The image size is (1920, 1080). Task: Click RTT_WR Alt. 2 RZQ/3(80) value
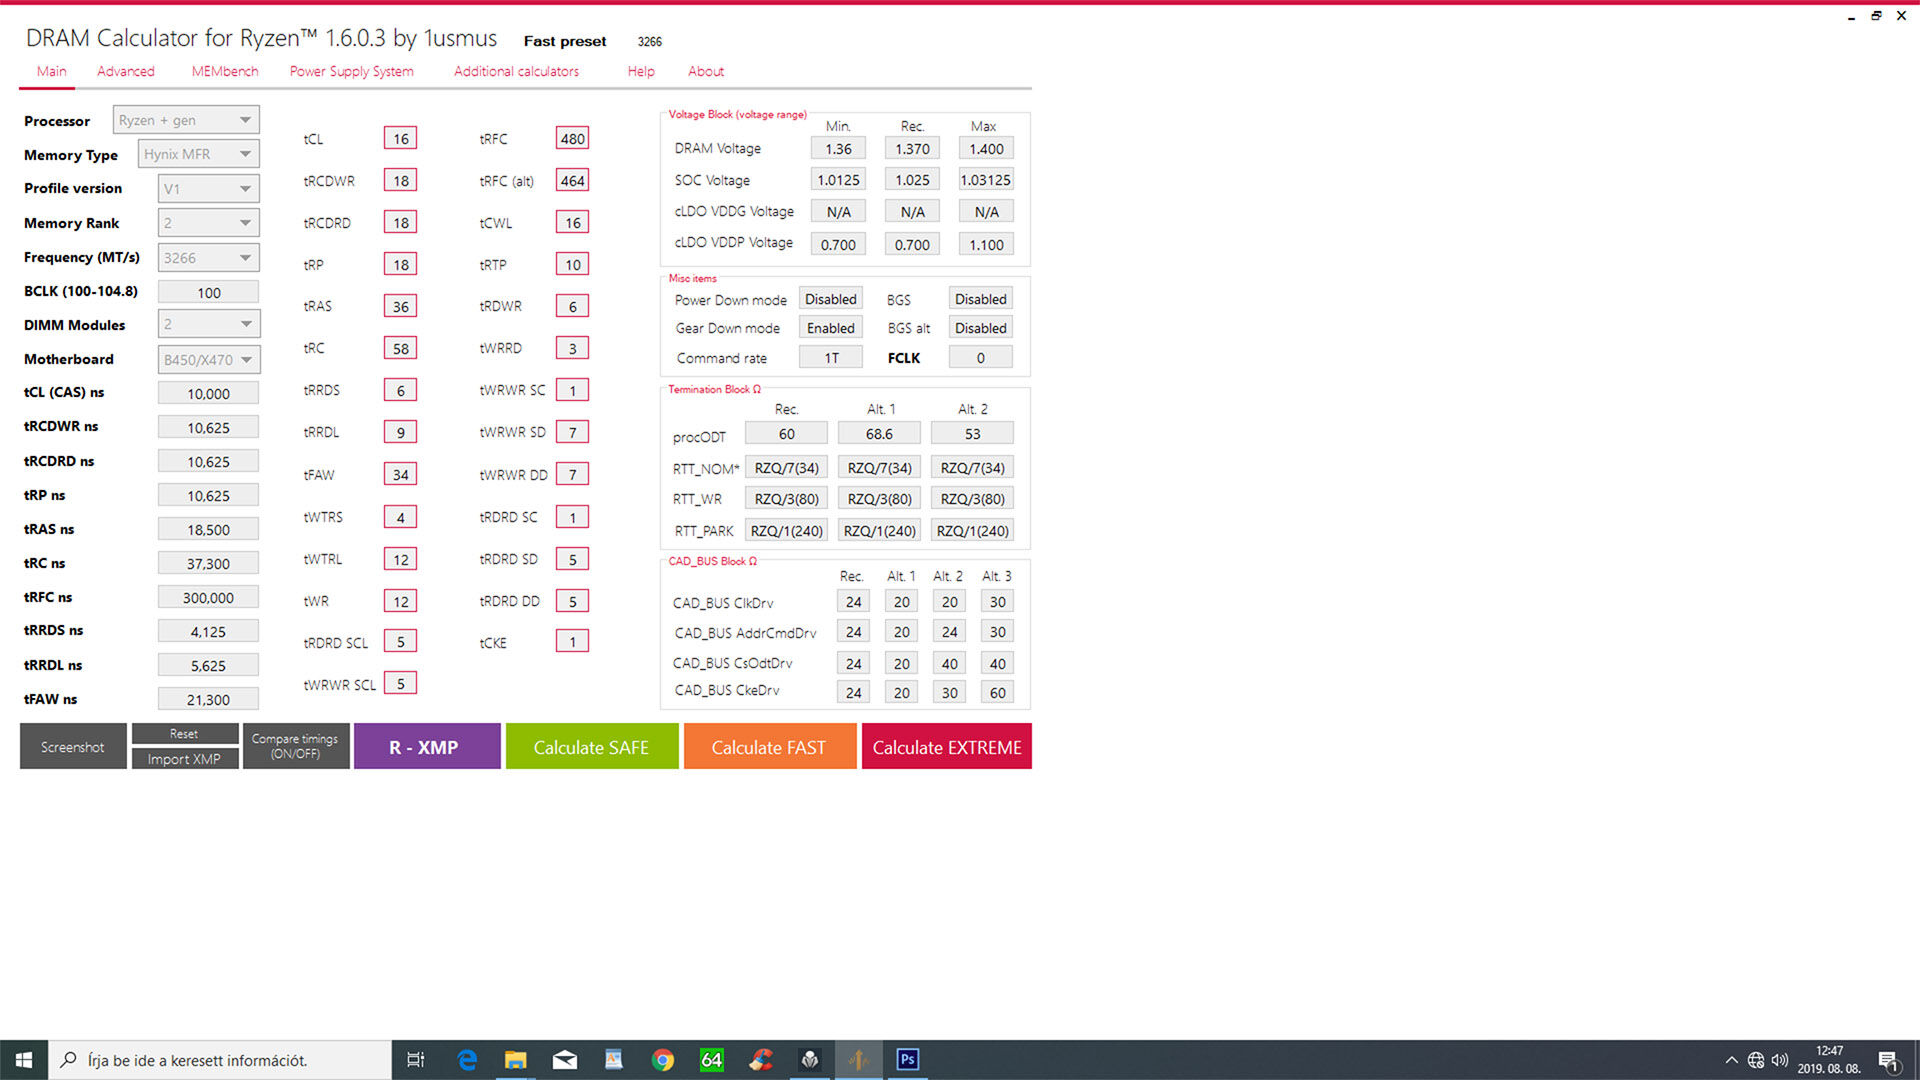(x=972, y=498)
